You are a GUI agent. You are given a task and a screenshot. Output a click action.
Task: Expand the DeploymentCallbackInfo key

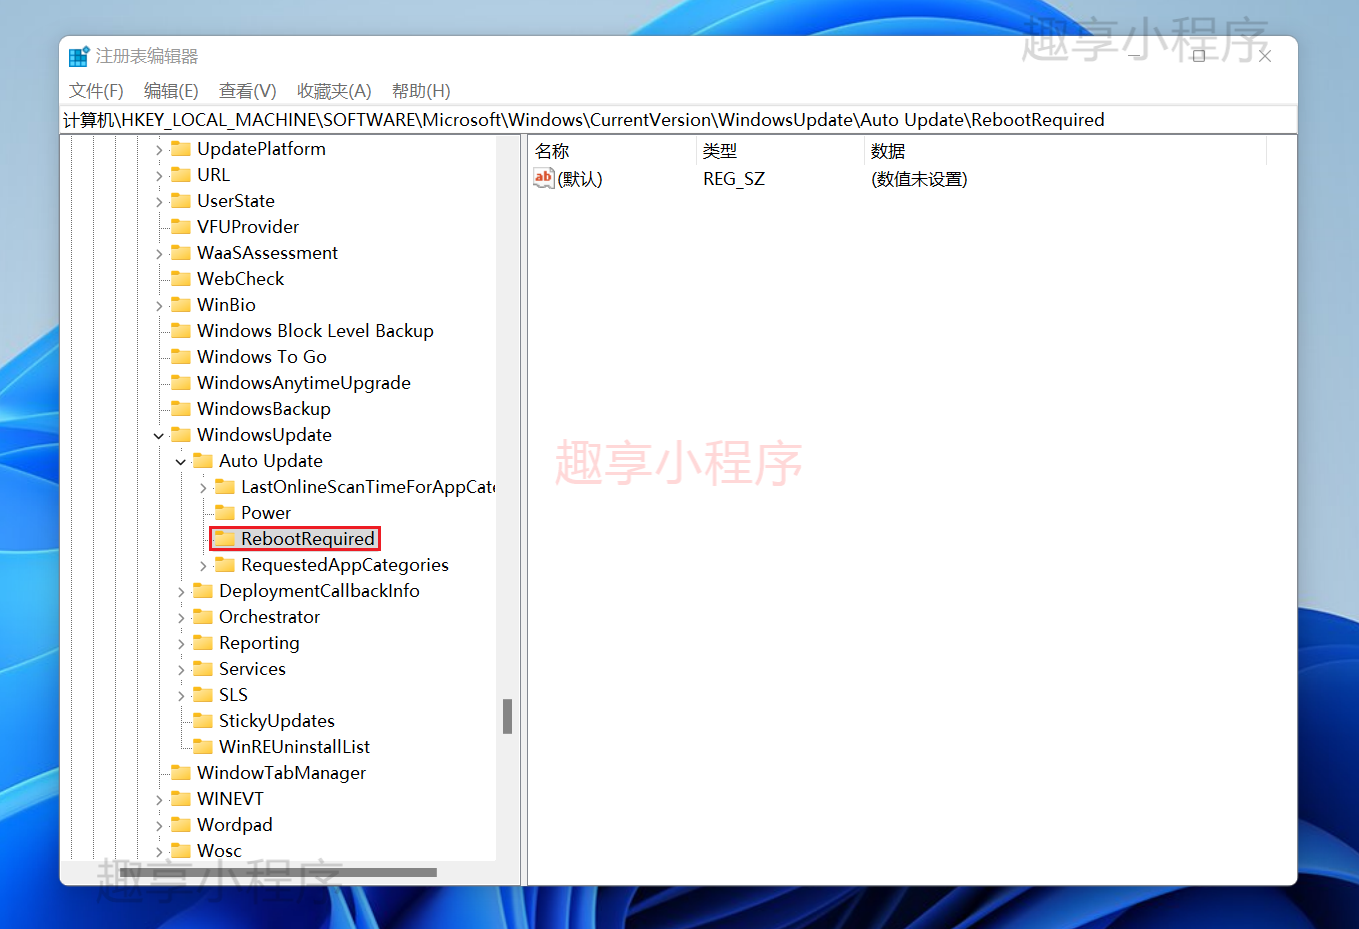(x=181, y=592)
